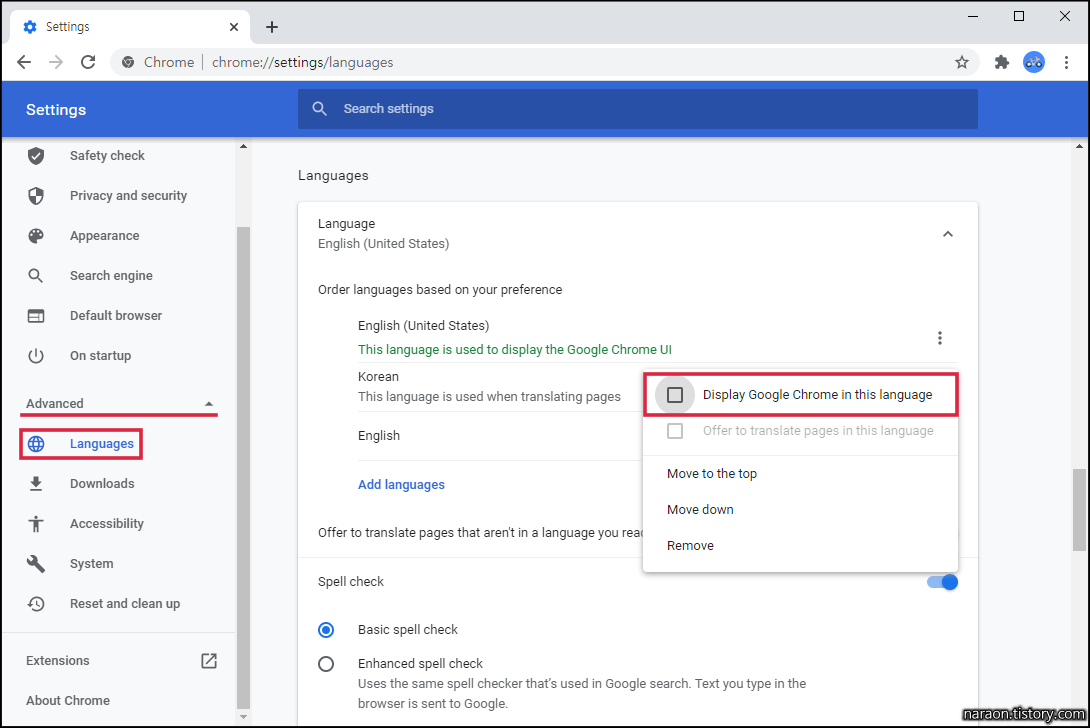Click the site info icon in address bar
The image size is (1090, 728).
pyautogui.click(x=128, y=63)
